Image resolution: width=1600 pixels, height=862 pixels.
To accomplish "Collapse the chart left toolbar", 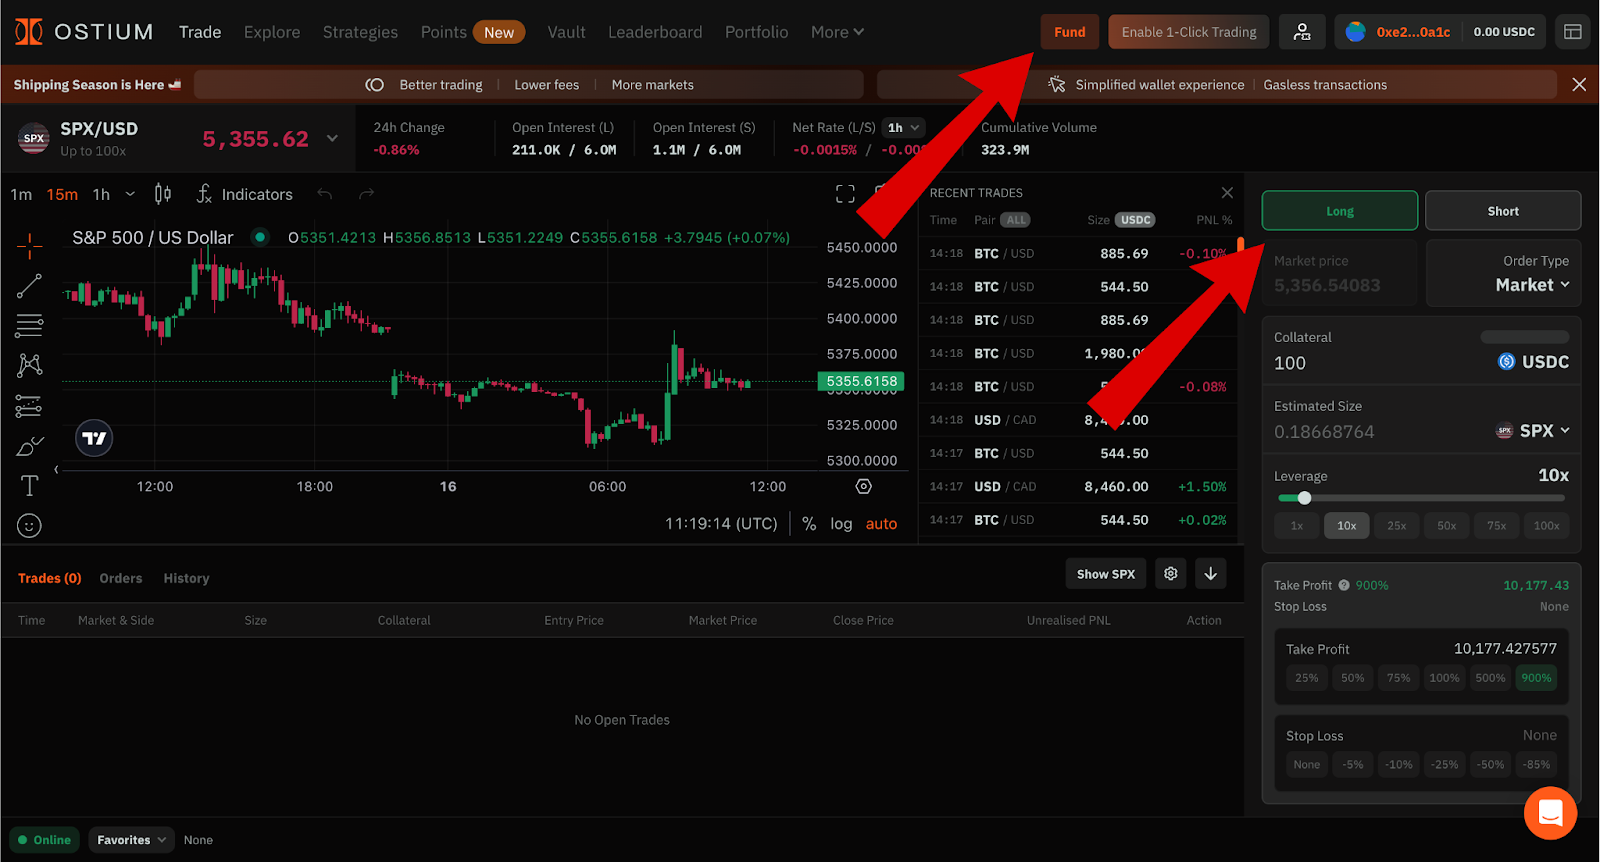I will pos(56,469).
